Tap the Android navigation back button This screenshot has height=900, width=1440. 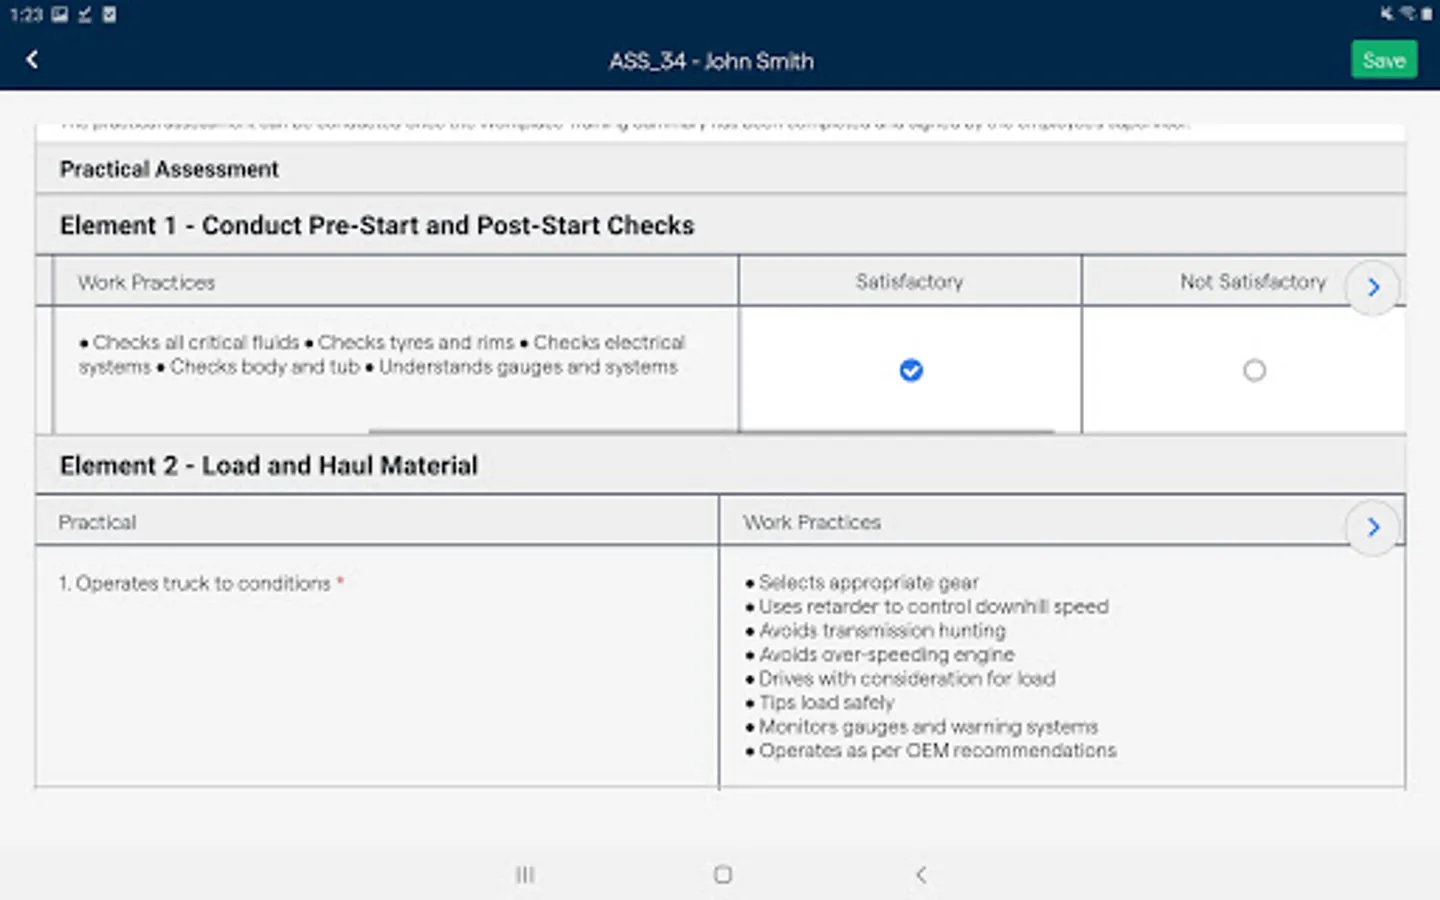coord(921,875)
